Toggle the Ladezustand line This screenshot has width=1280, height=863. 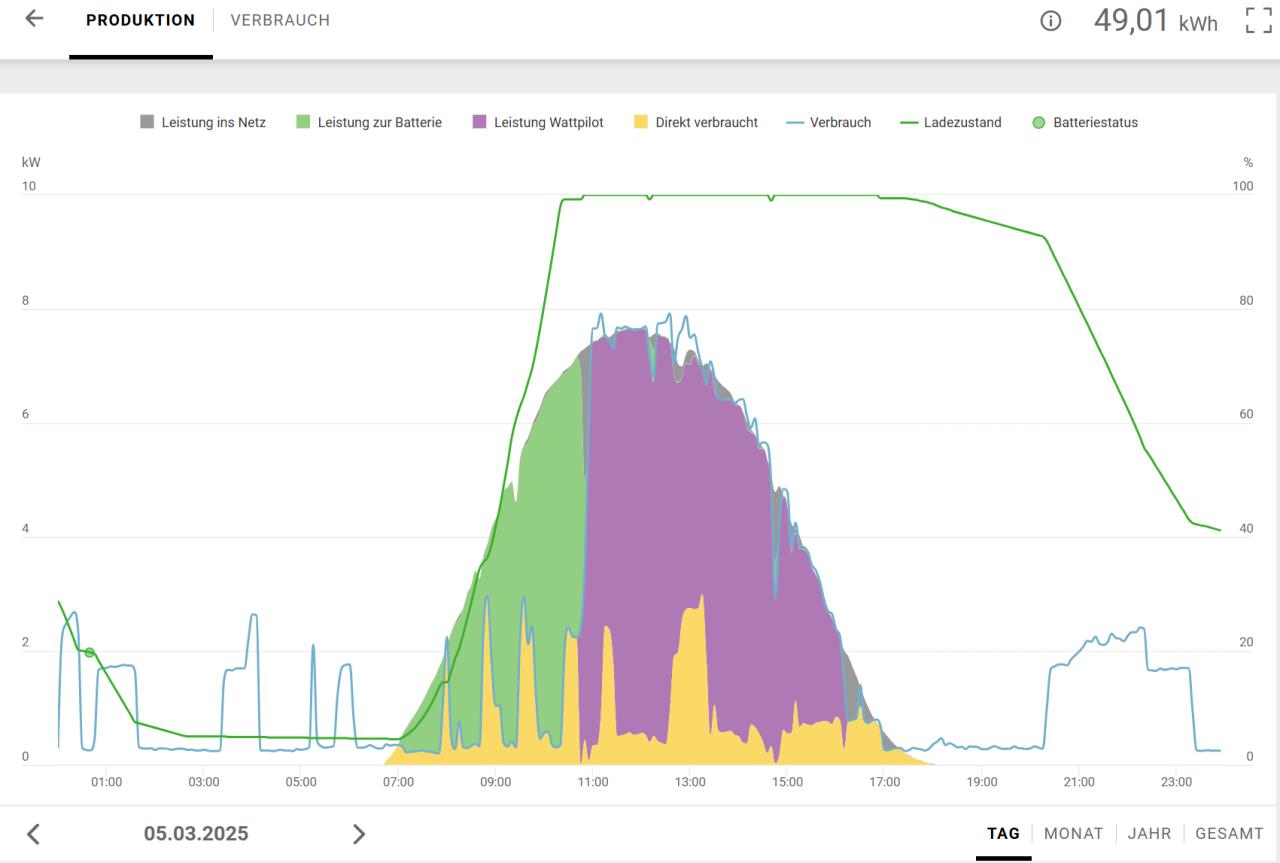[x=951, y=123]
